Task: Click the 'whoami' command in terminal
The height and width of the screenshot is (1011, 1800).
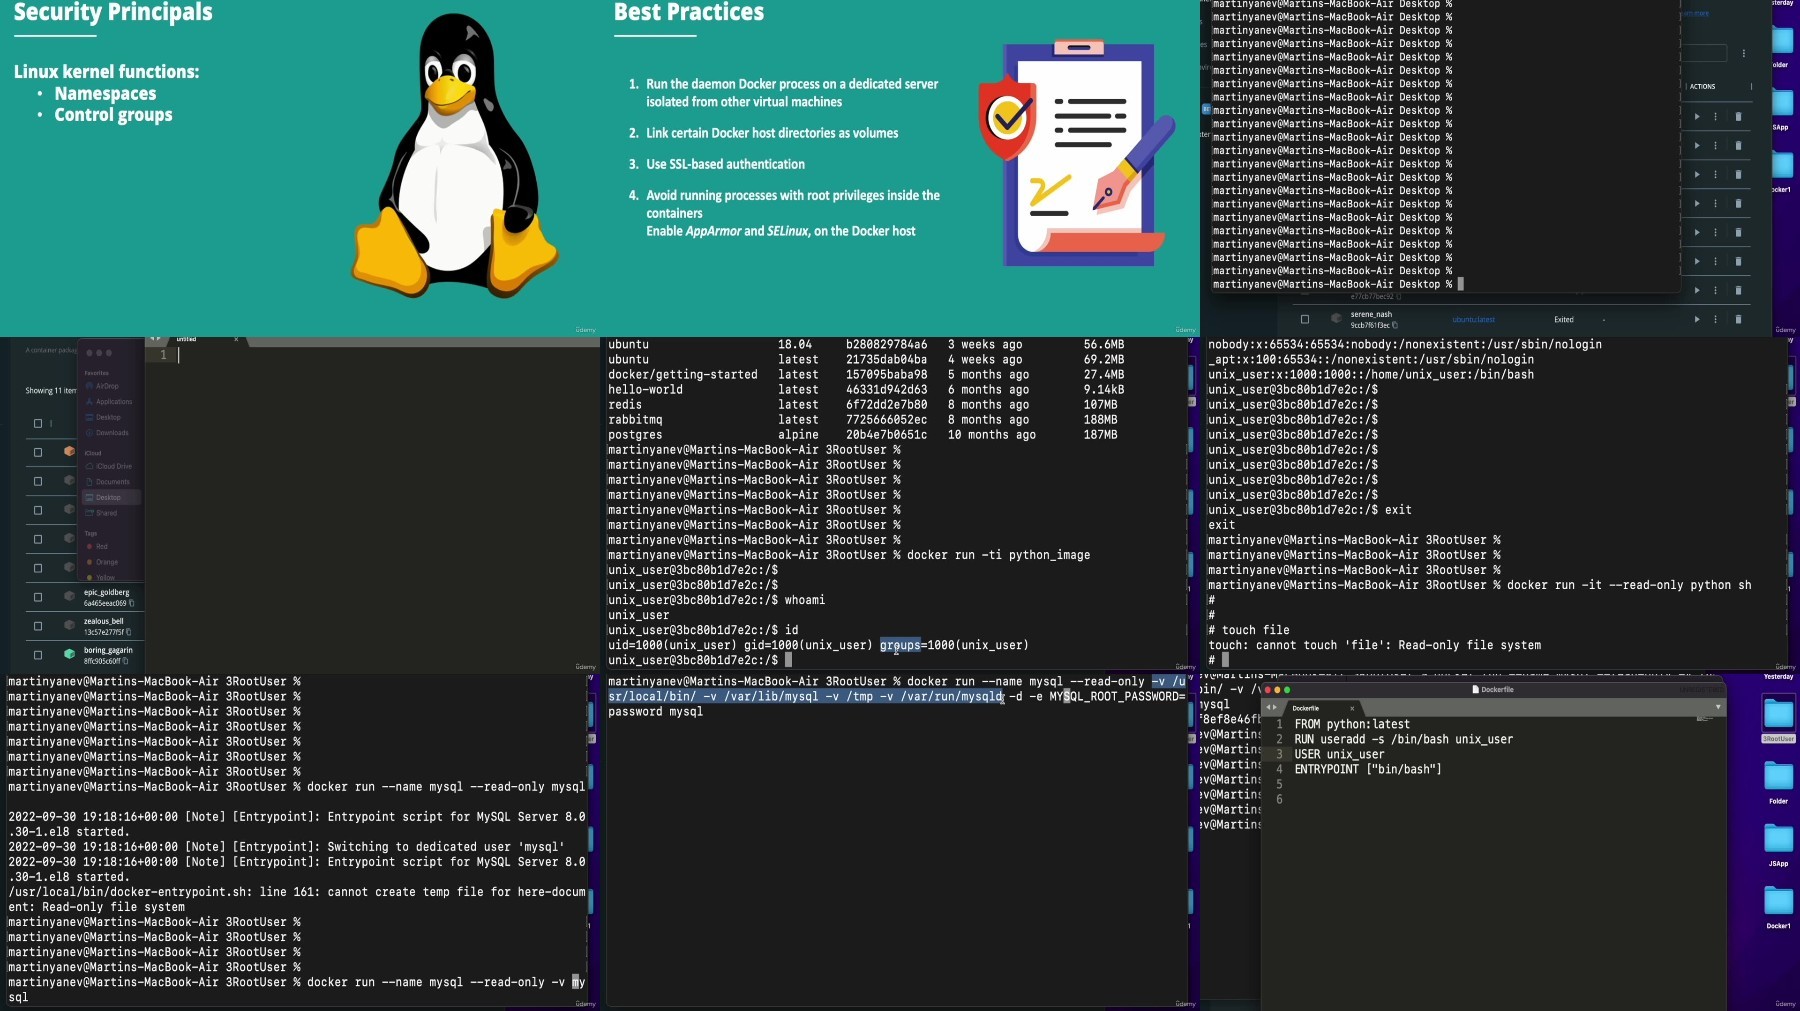Action: tap(805, 600)
